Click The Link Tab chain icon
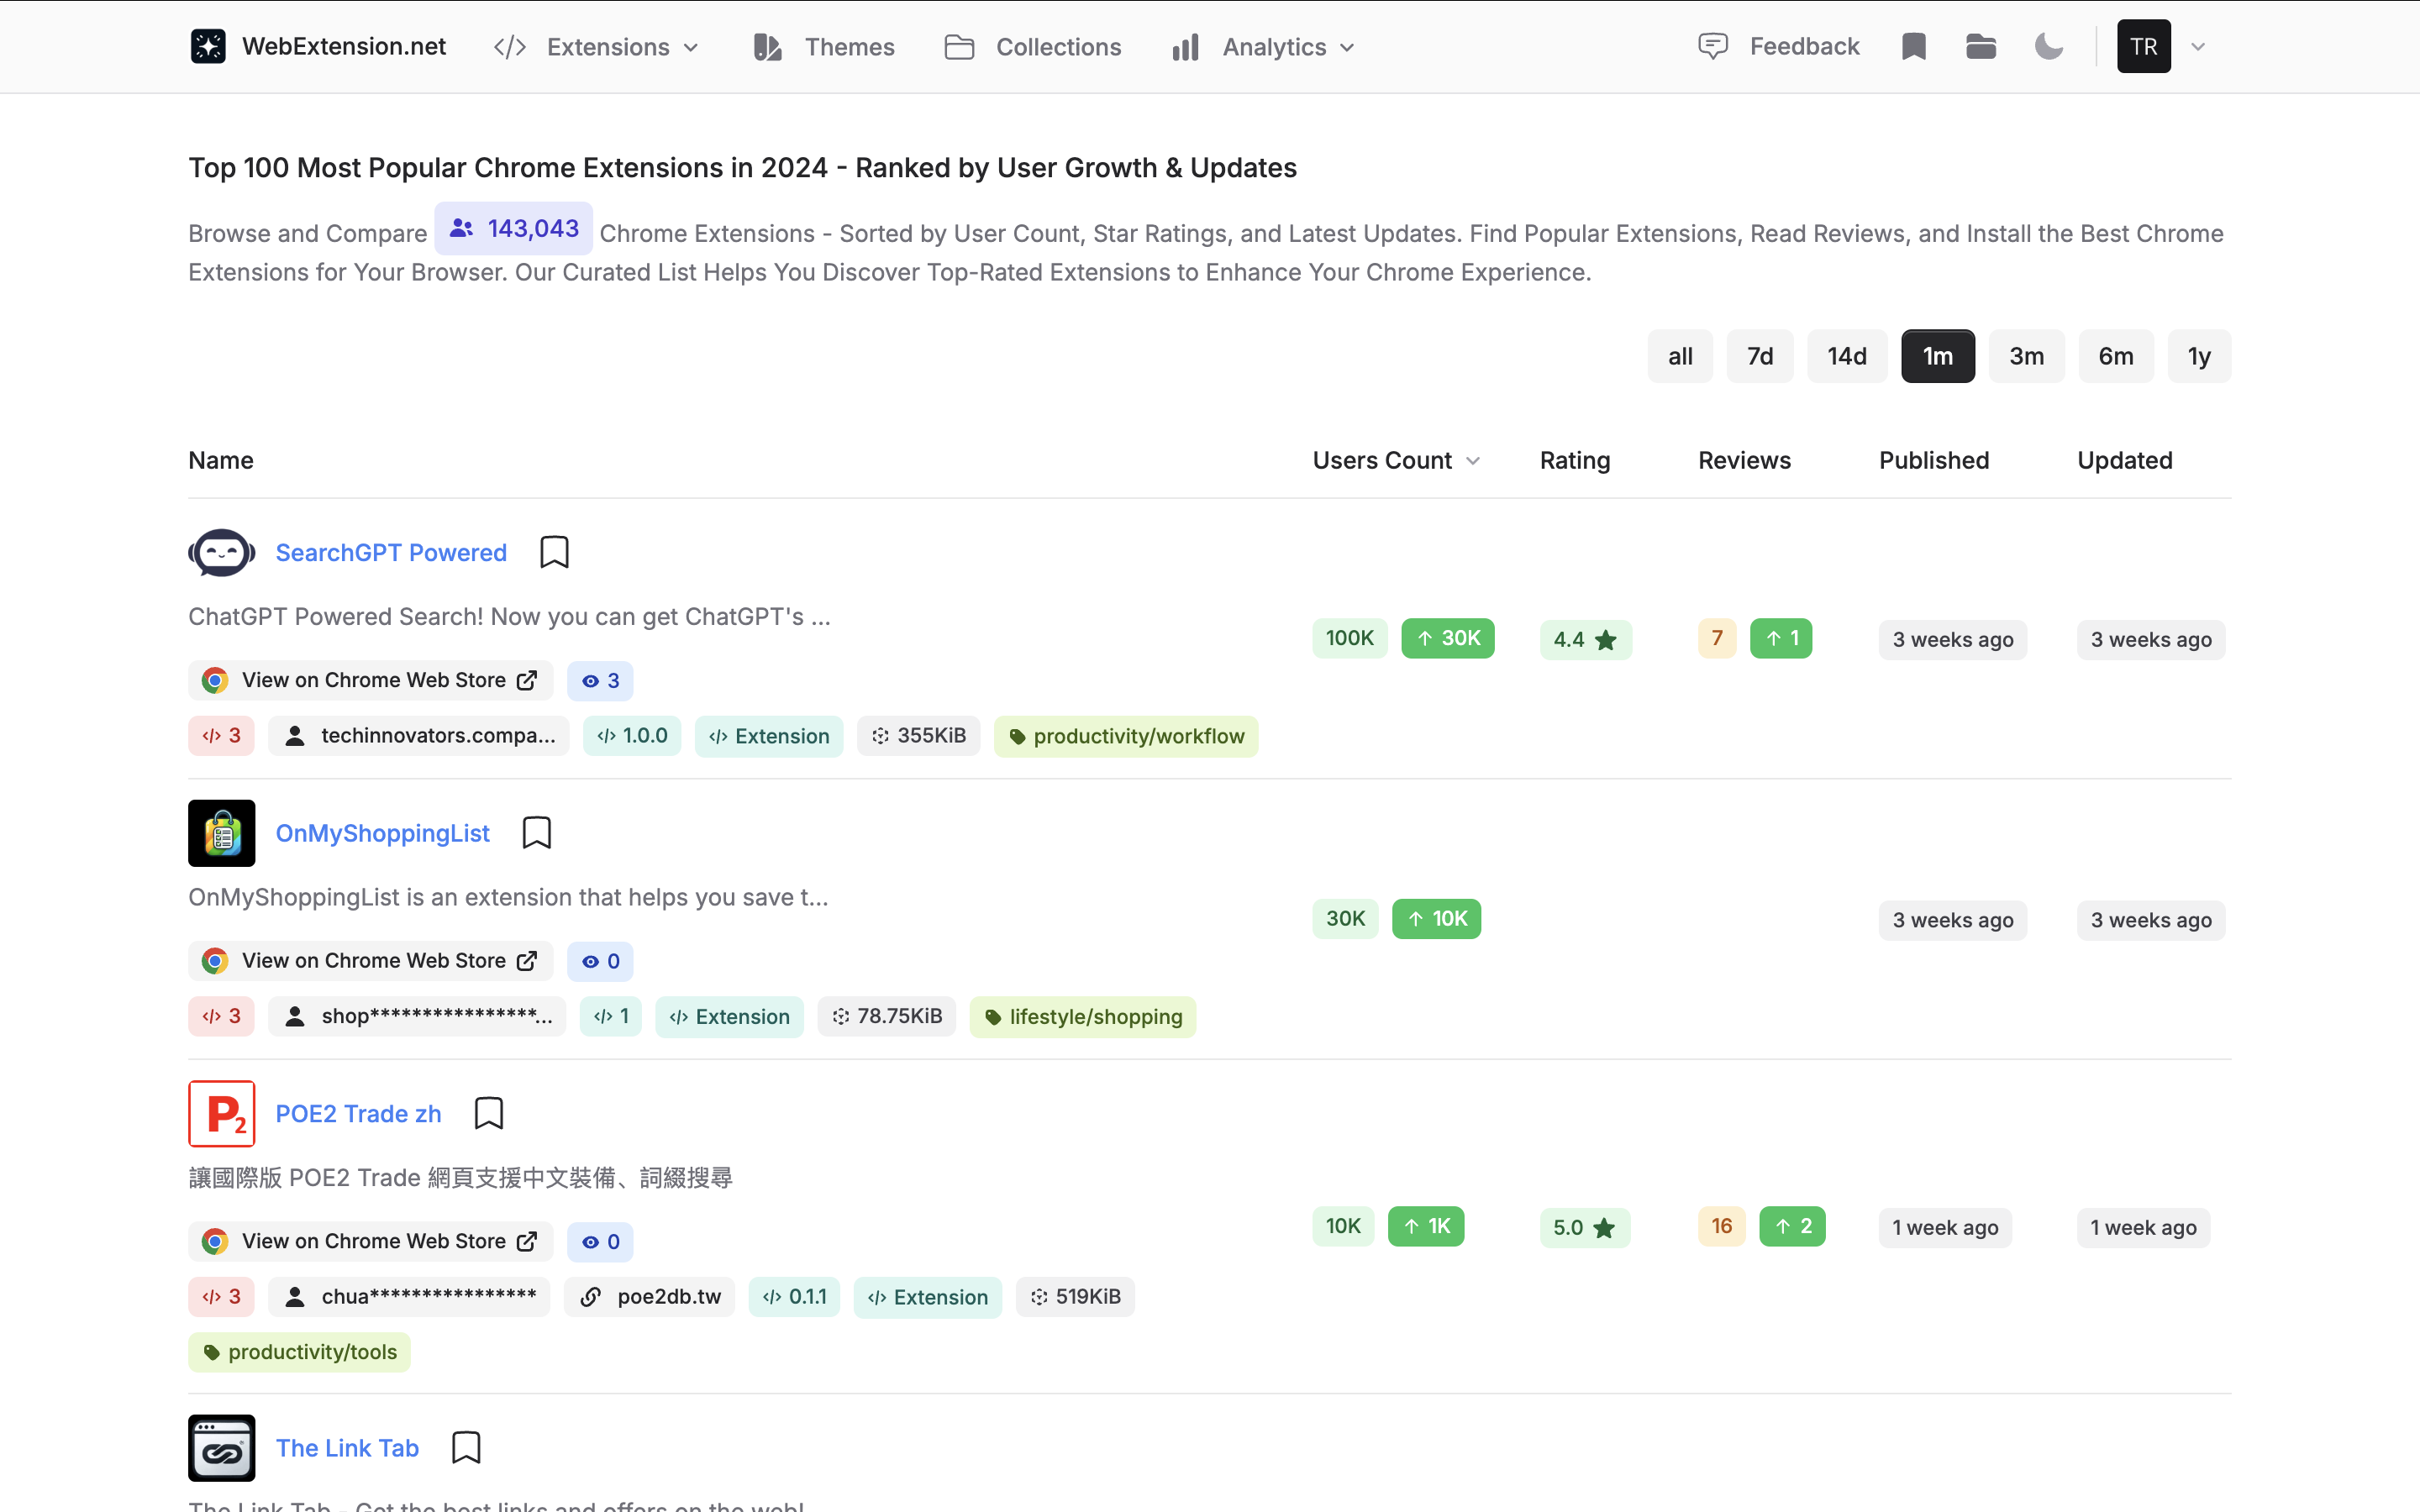 (x=222, y=1448)
